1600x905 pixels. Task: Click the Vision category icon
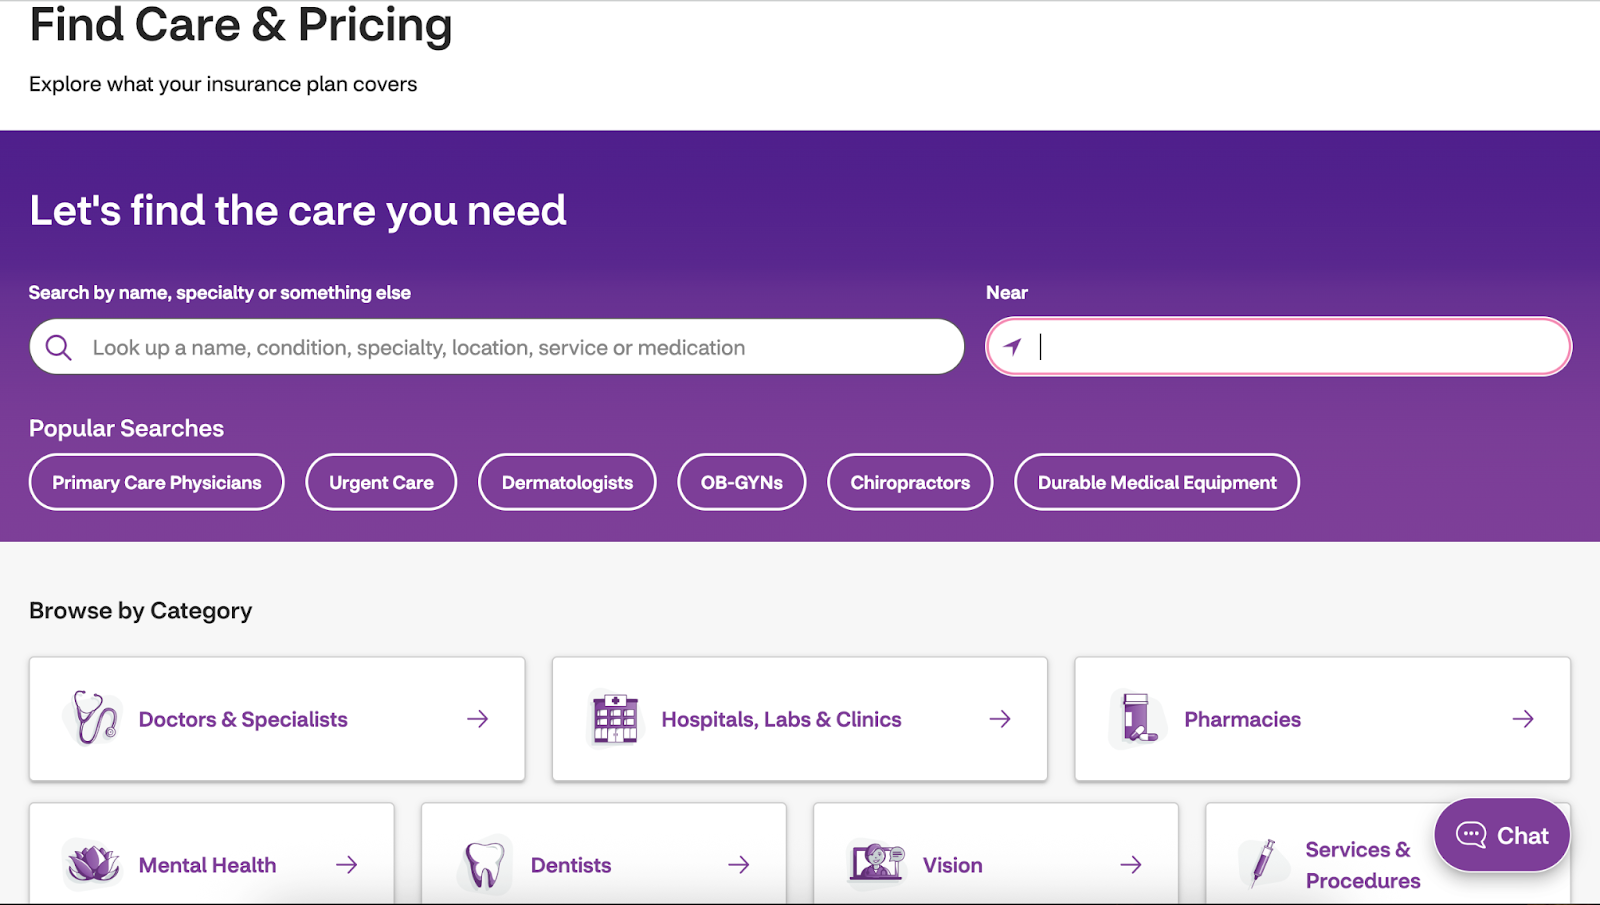876,862
